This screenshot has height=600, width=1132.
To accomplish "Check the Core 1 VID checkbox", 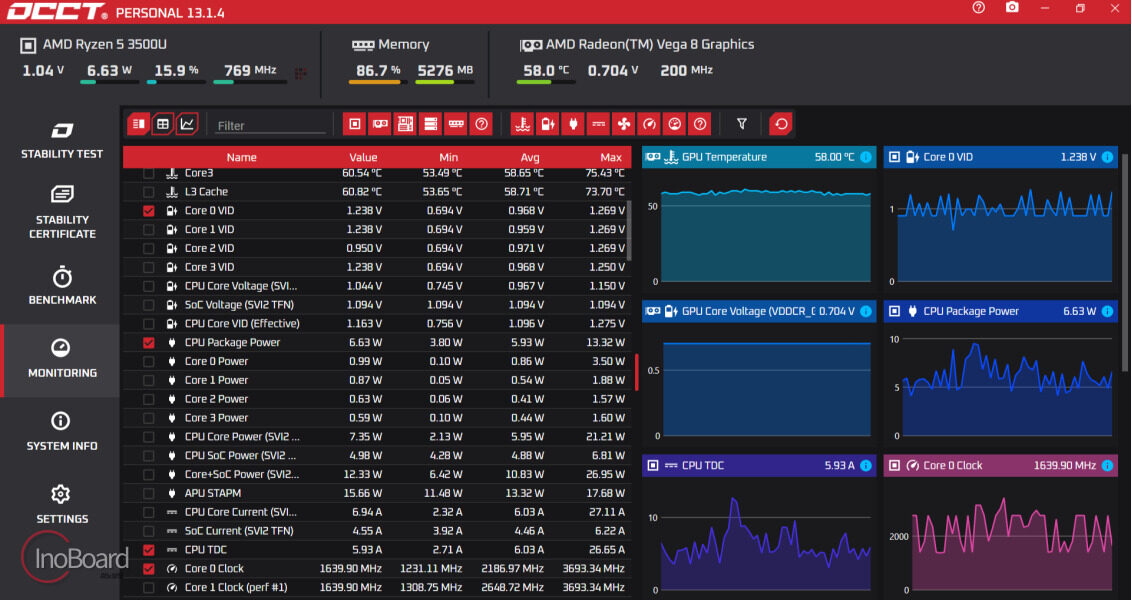I will [x=149, y=230].
